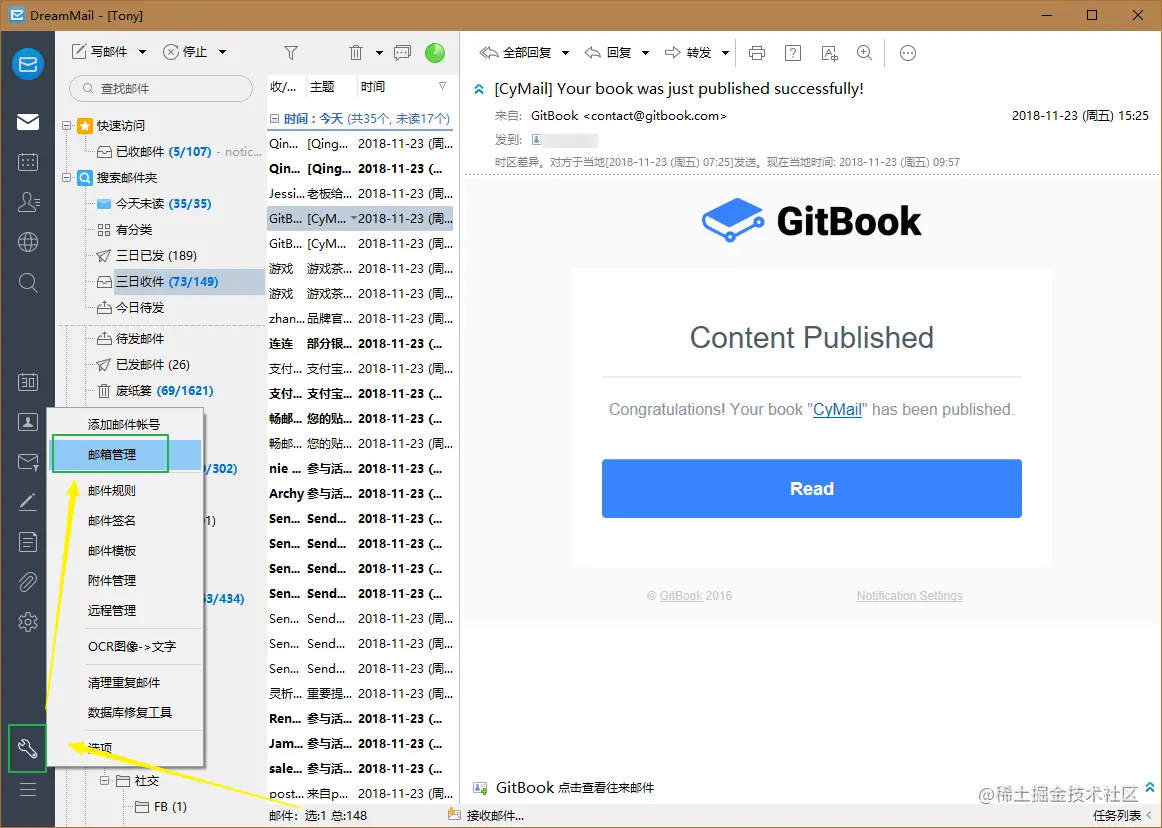
Task: Open the numbered calendar icon in sidebar
Action: pyautogui.click(x=28, y=382)
